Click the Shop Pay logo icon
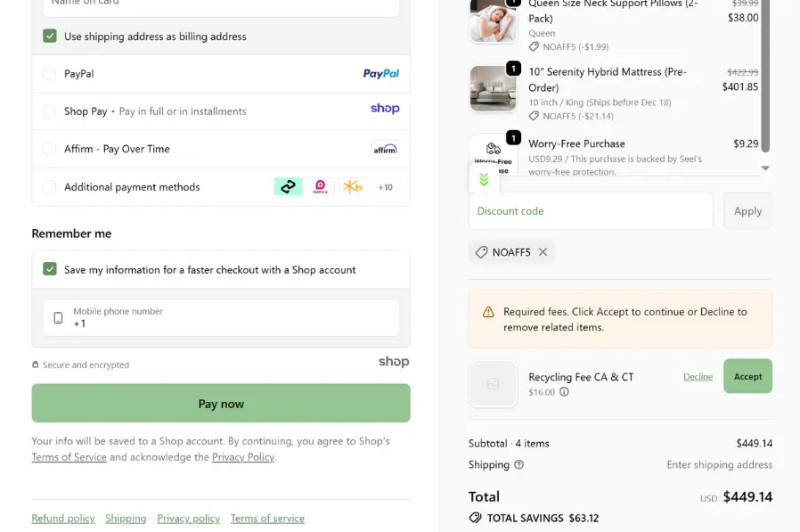The width and height of the screenshot is (800, 532). pos(385,108)
